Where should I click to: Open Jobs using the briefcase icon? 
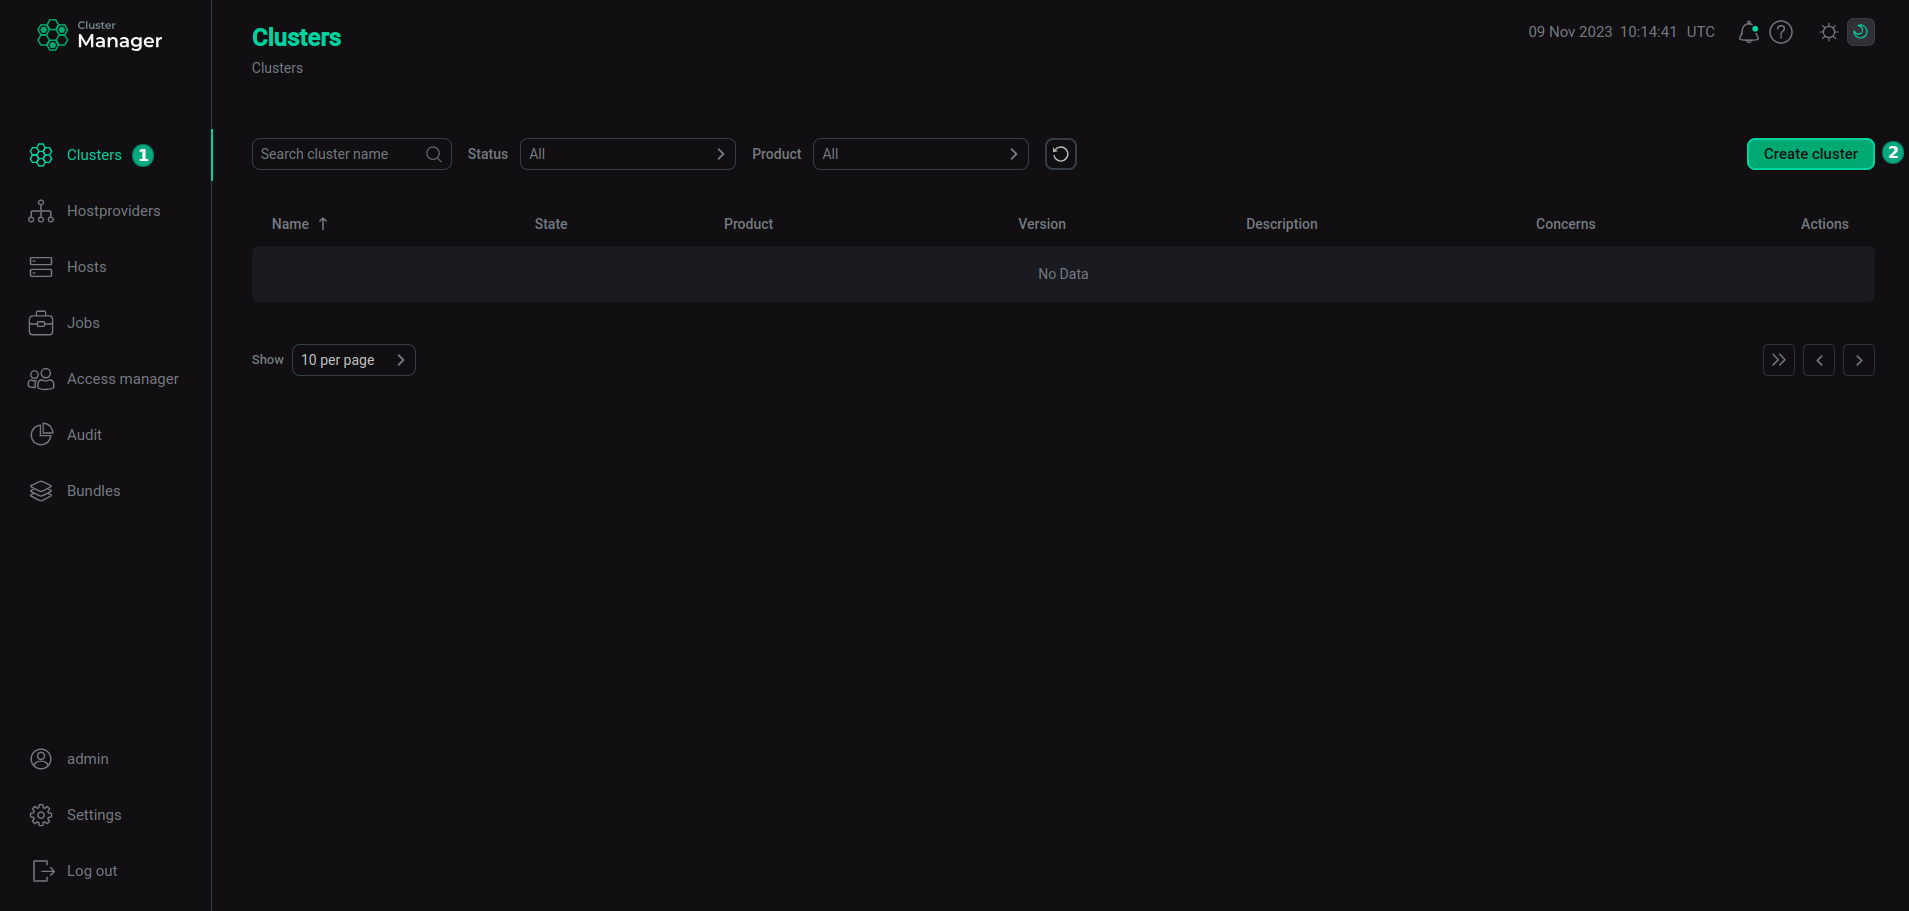40,322
